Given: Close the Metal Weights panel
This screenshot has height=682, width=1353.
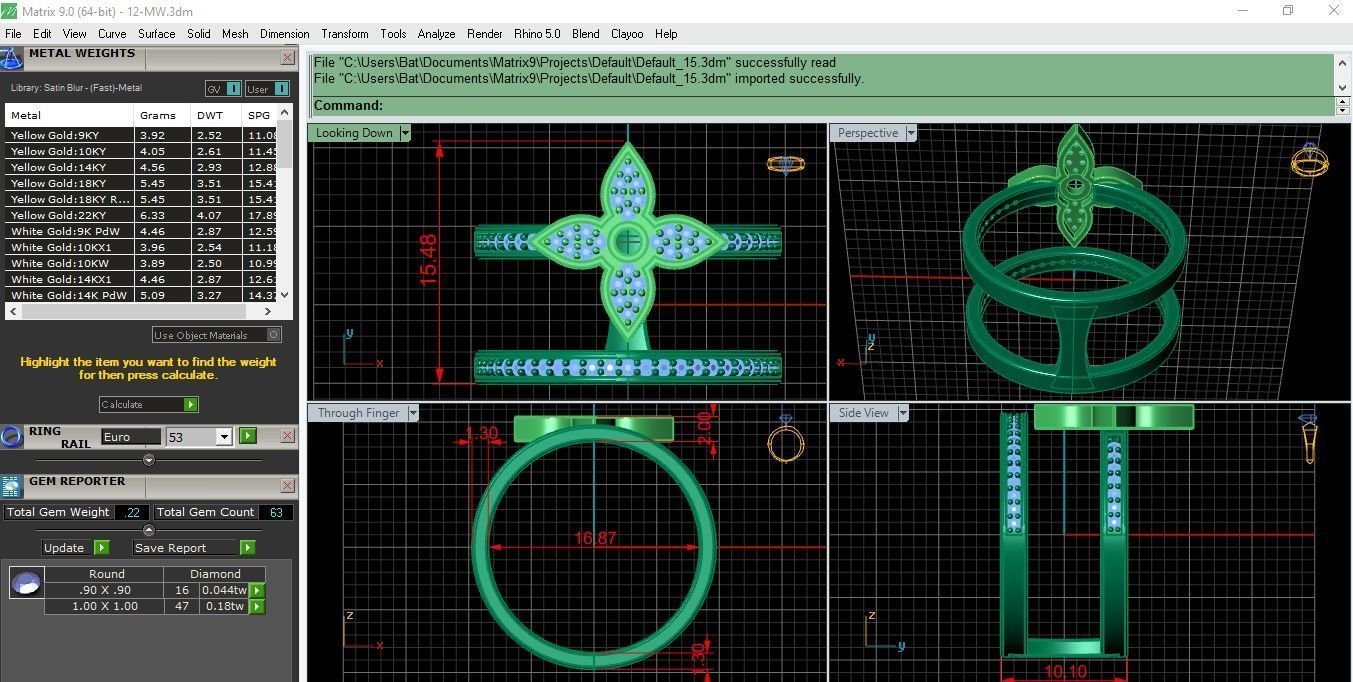Looking at the screenshot, I should [287, 58].
